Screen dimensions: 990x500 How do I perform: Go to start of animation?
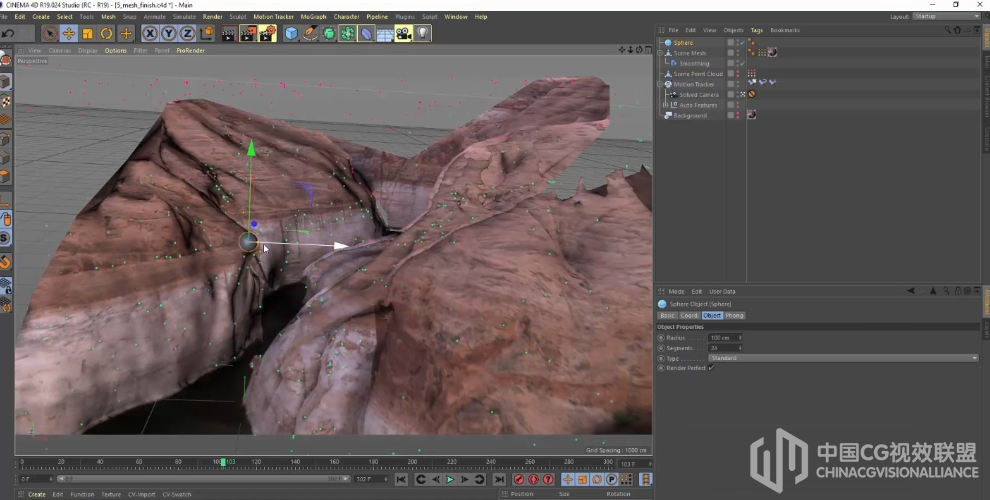pos(401,480)
